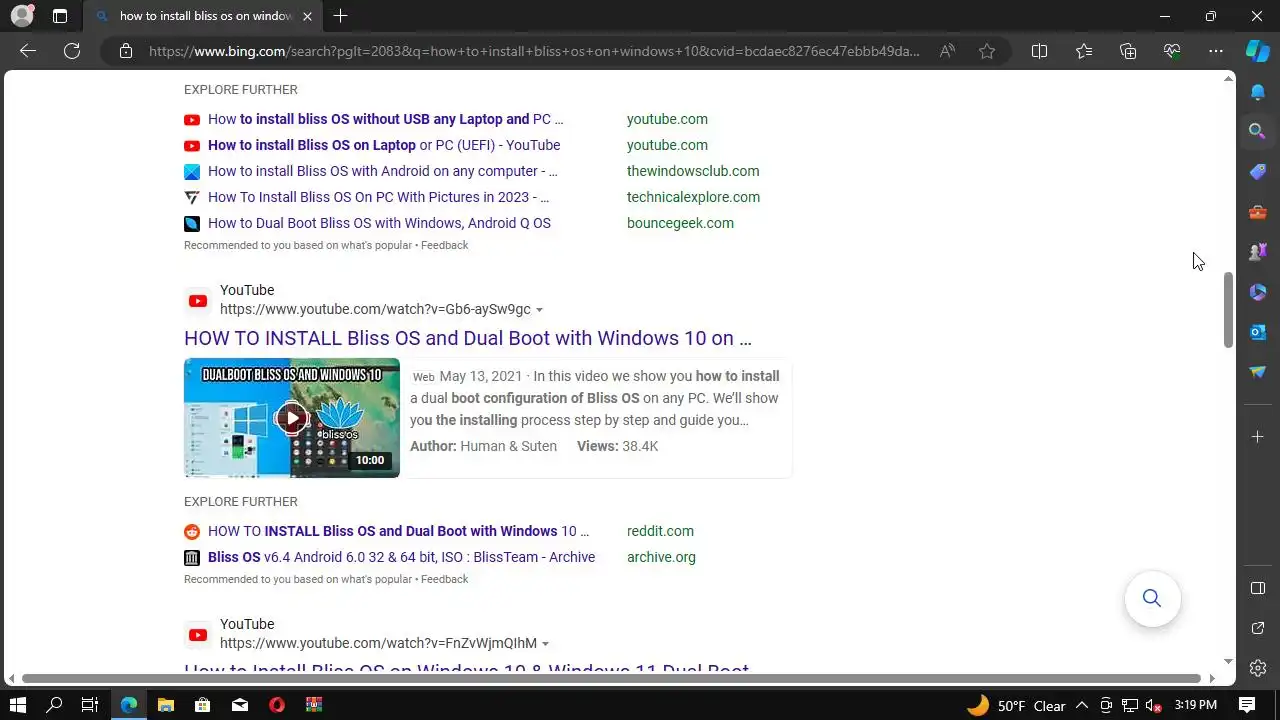
Task: Open File Explorer from taskbar
Action: [166, 705]
